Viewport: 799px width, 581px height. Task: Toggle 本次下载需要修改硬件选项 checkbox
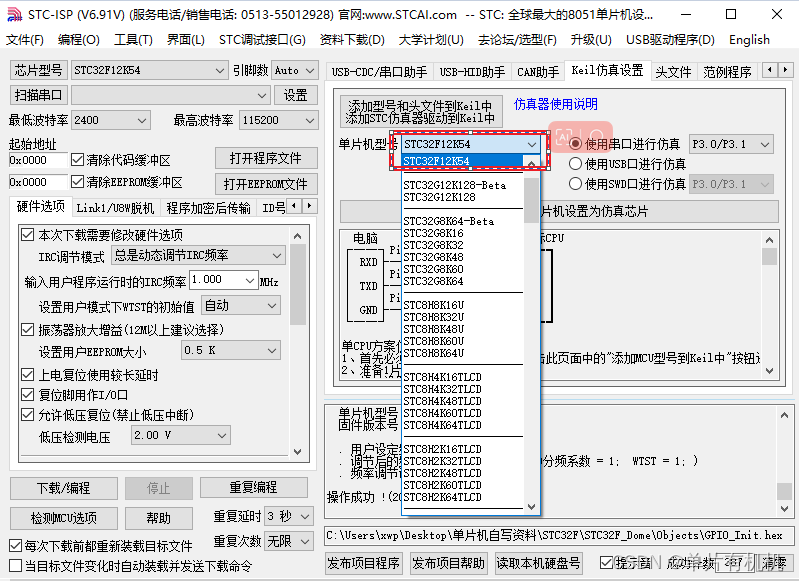27,235
